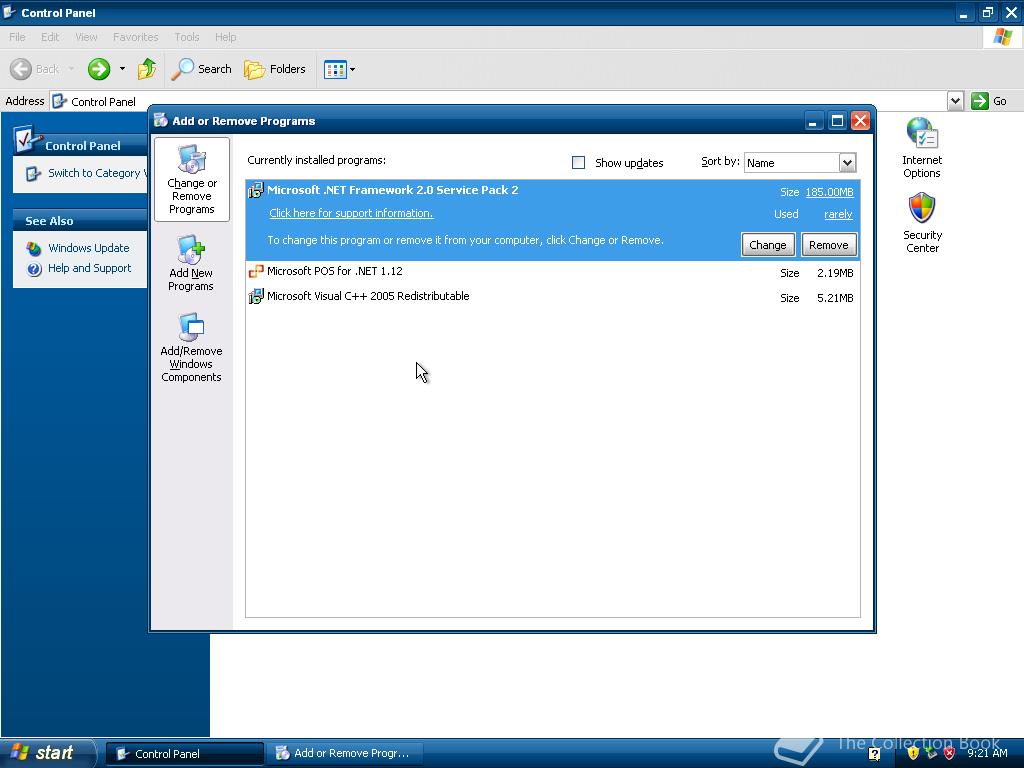
Task: Open the Edit menu
Action: (50, 37)
